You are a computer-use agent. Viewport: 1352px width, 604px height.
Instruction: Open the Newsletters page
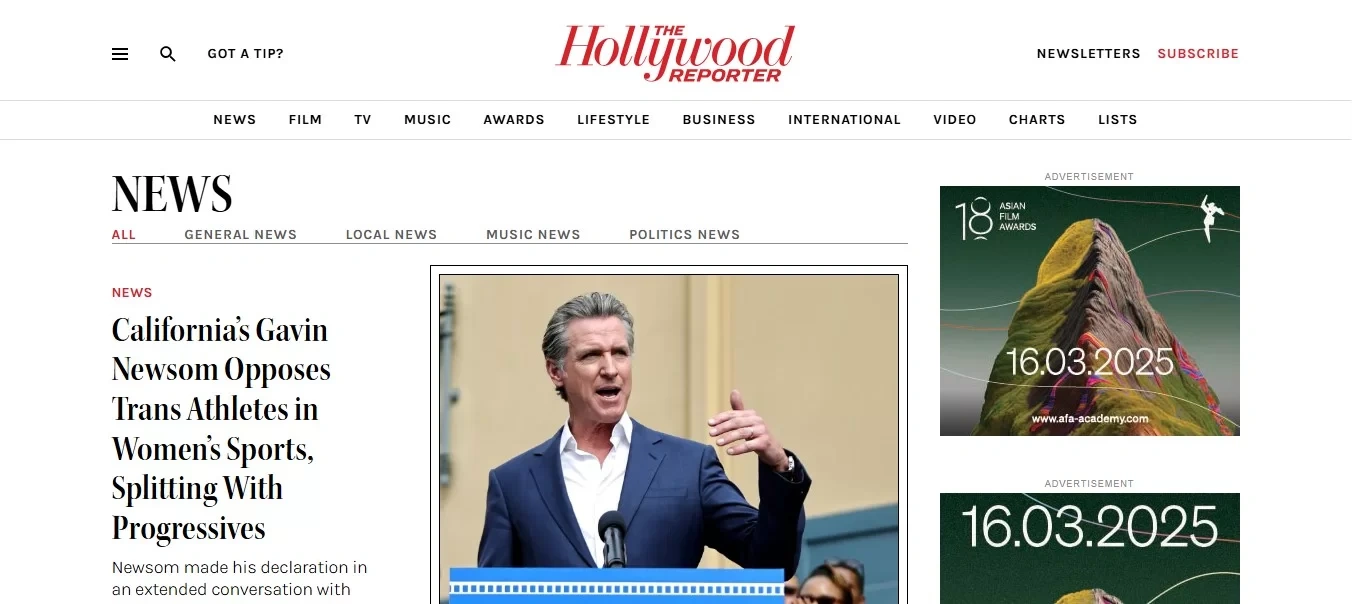(1088, 54)
